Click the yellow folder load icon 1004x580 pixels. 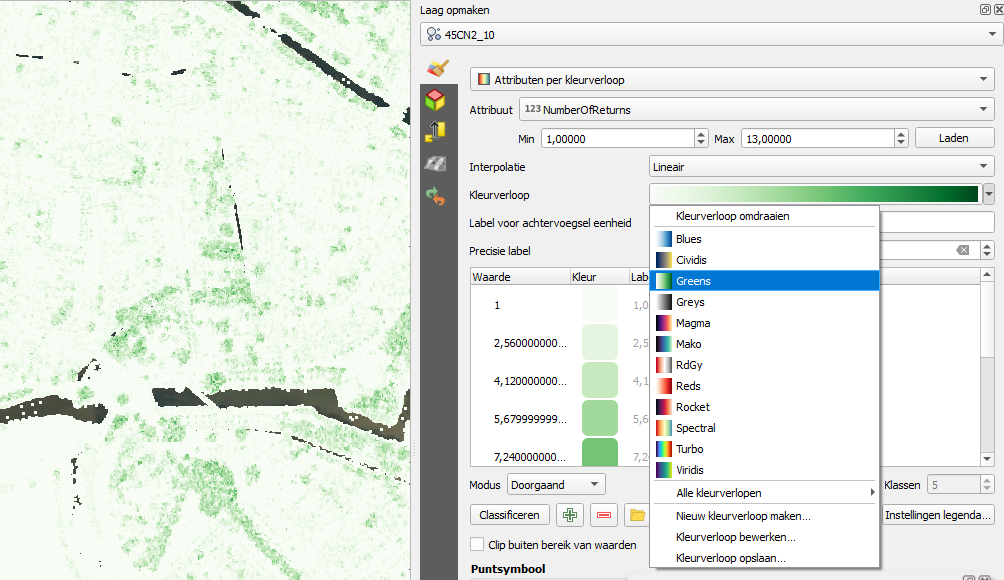[x=635, y=515]
